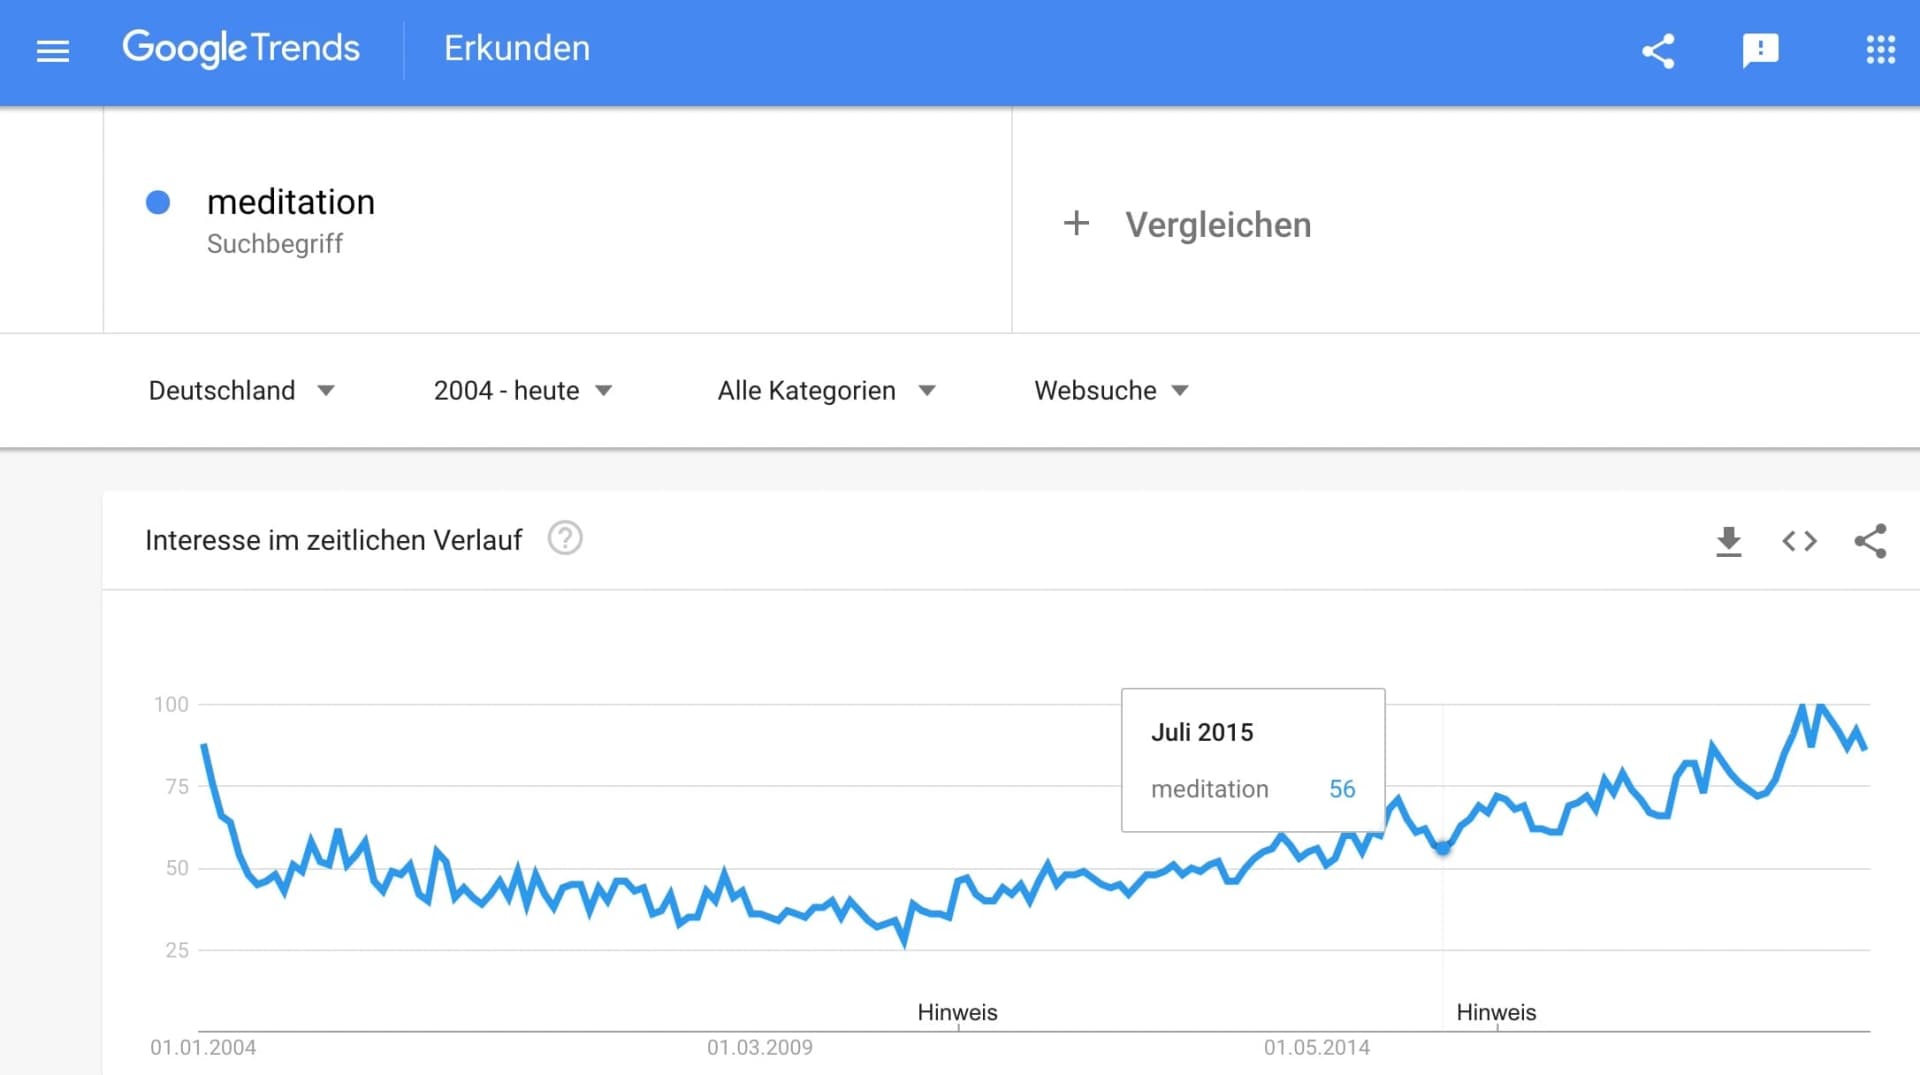This screenshot has height=1075, width=1920.
Task: Open the help tooltip beside the chart title
Action: (x=564, y=538)
